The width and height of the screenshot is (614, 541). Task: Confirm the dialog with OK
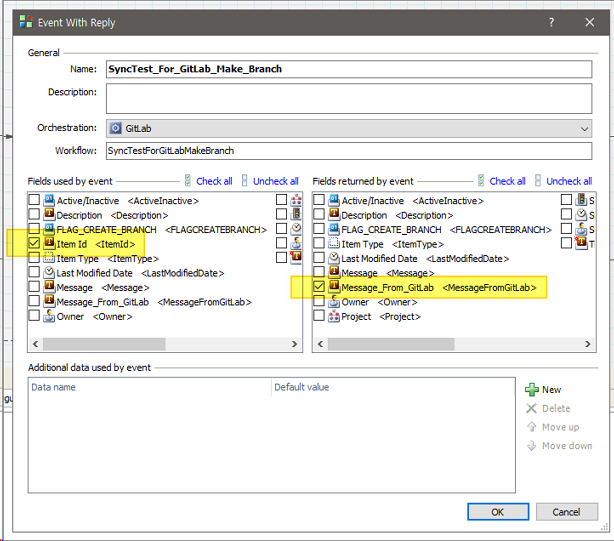coord(498,512)
